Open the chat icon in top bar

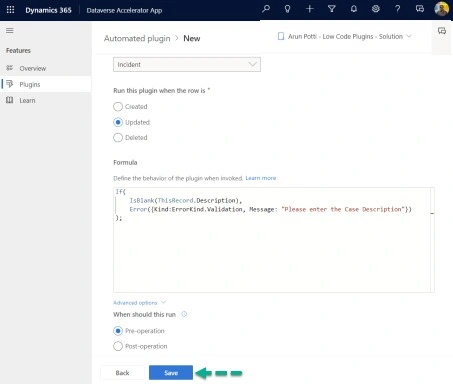420,9
